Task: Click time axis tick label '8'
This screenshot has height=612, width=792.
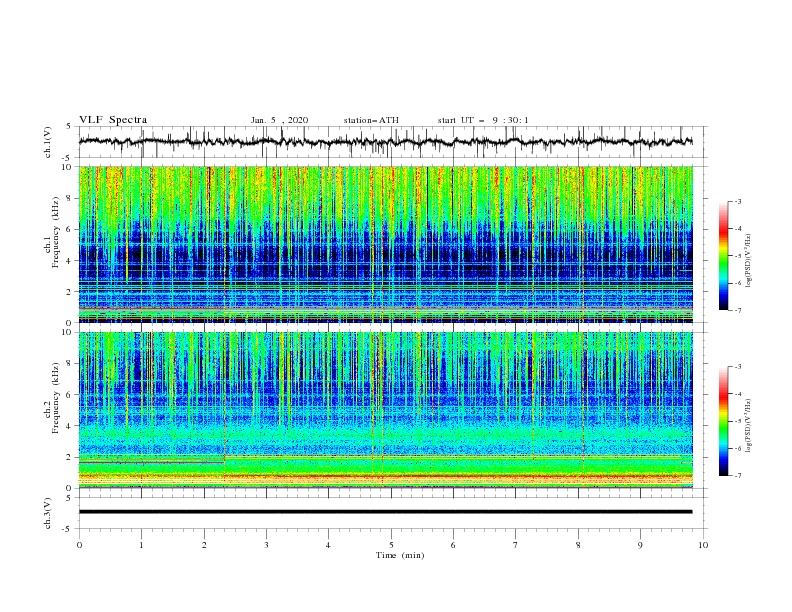Action: [x=578, y=545]
